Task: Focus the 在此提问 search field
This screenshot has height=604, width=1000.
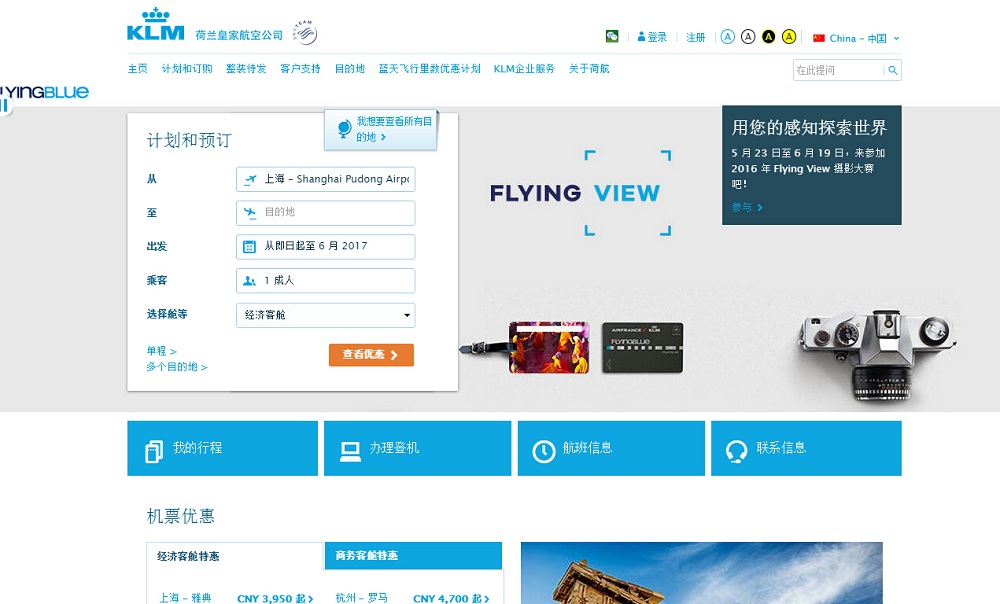Action: [x=839, y=70]
